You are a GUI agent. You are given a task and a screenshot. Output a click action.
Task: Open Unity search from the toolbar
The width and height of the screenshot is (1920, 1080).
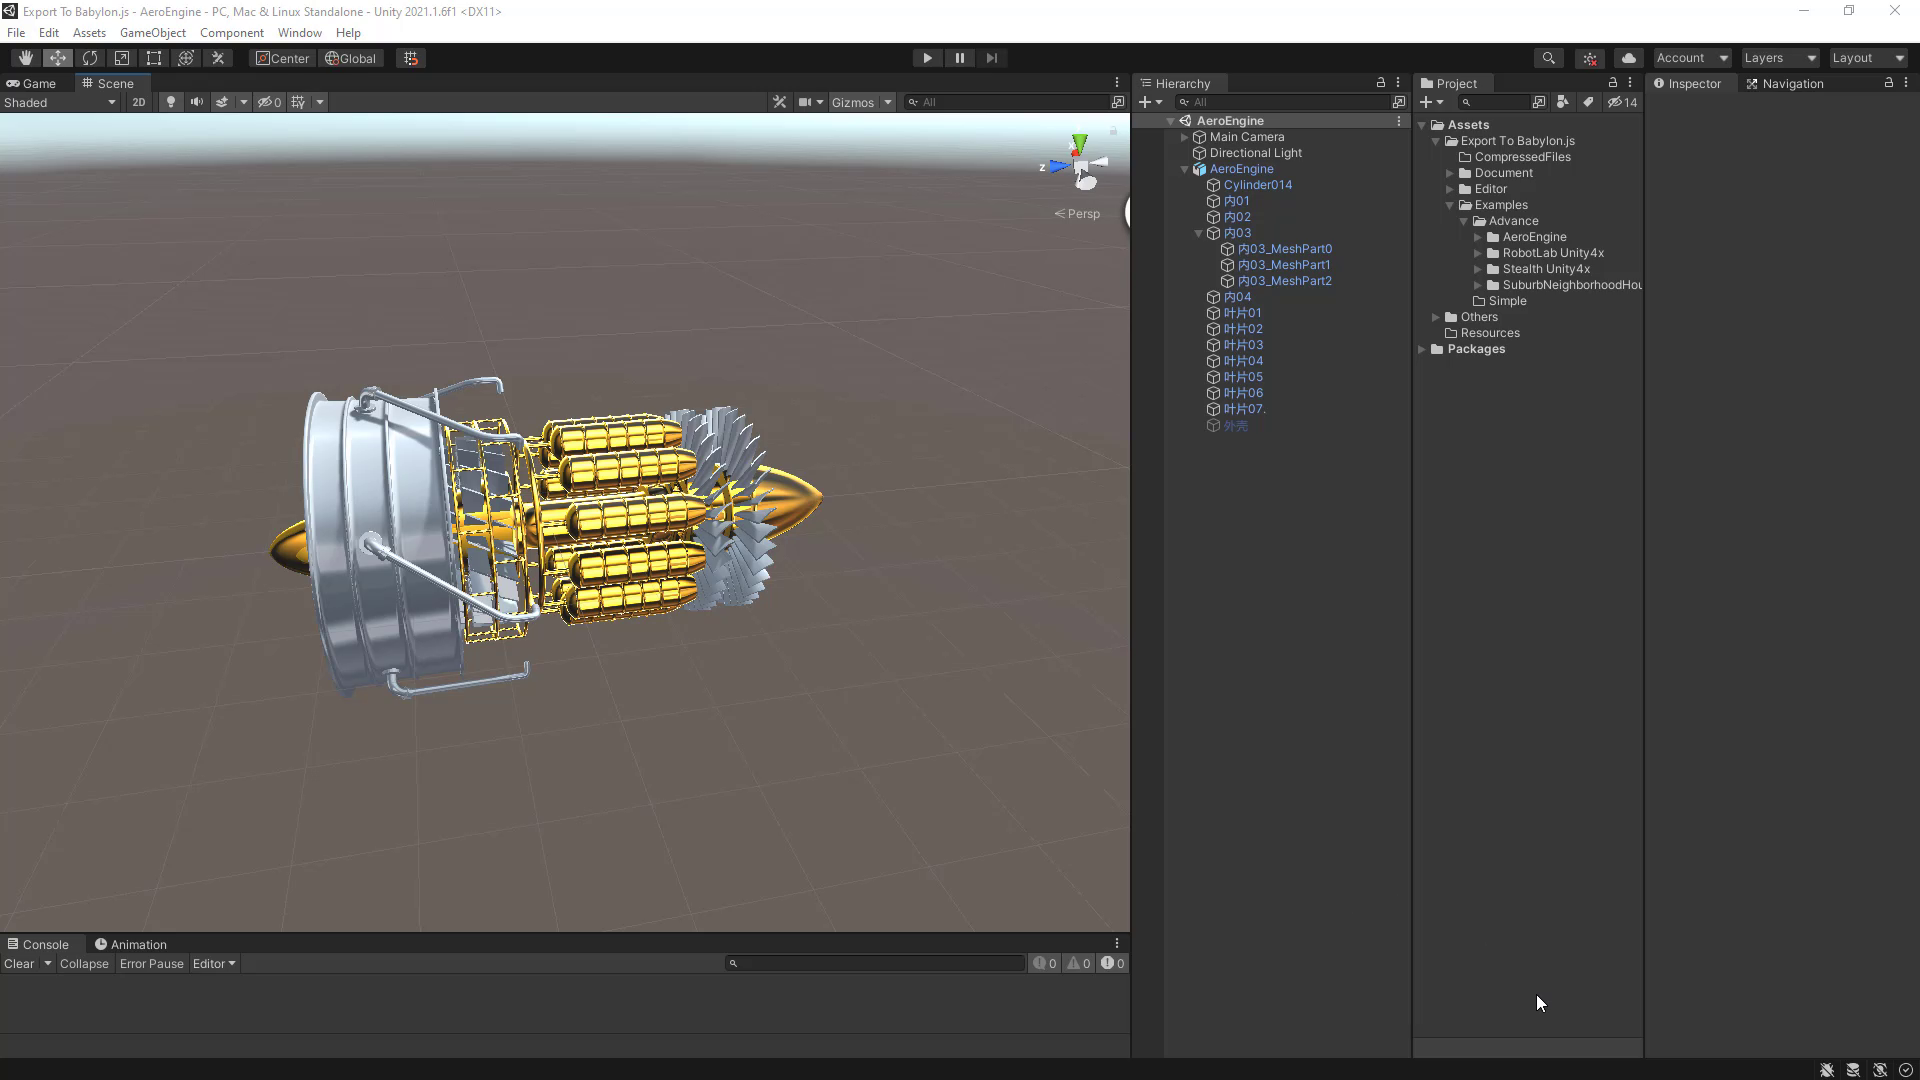pyautogui.click(x=1548, y=58)
